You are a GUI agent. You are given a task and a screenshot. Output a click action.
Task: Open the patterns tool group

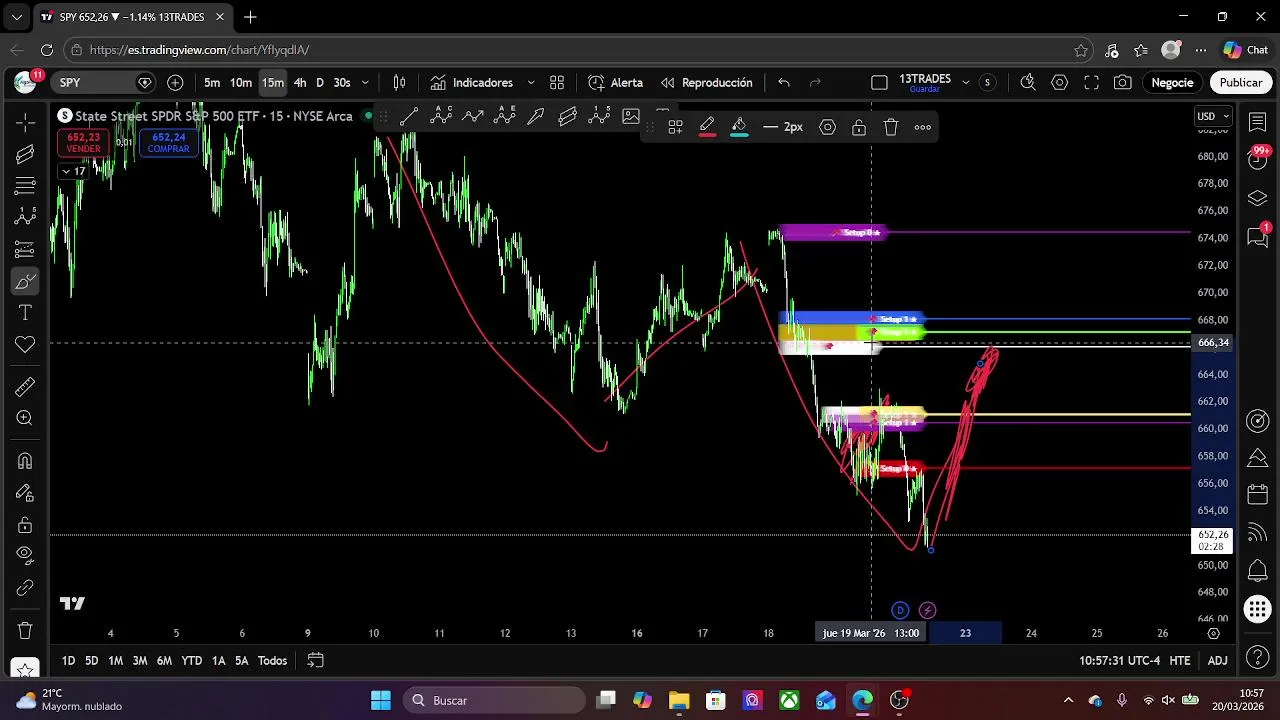click(25, 217)
